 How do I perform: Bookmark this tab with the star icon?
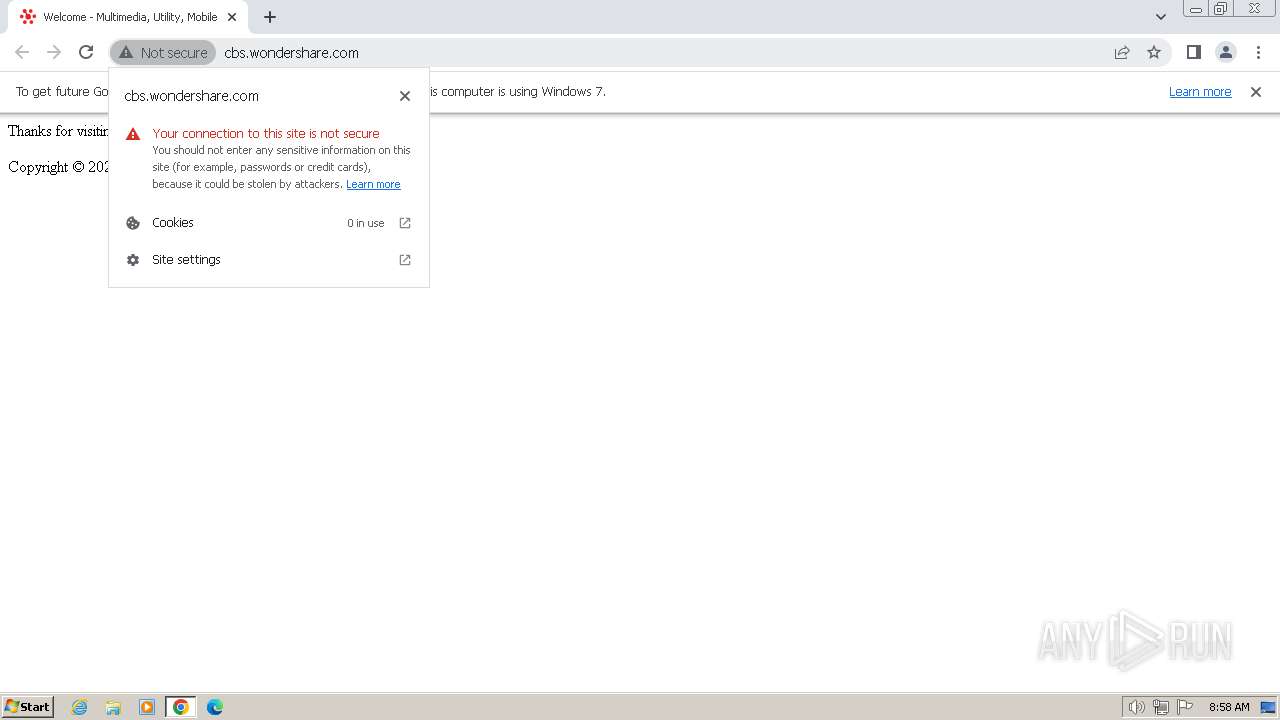pyautogui.click(x=1154, y=52)
